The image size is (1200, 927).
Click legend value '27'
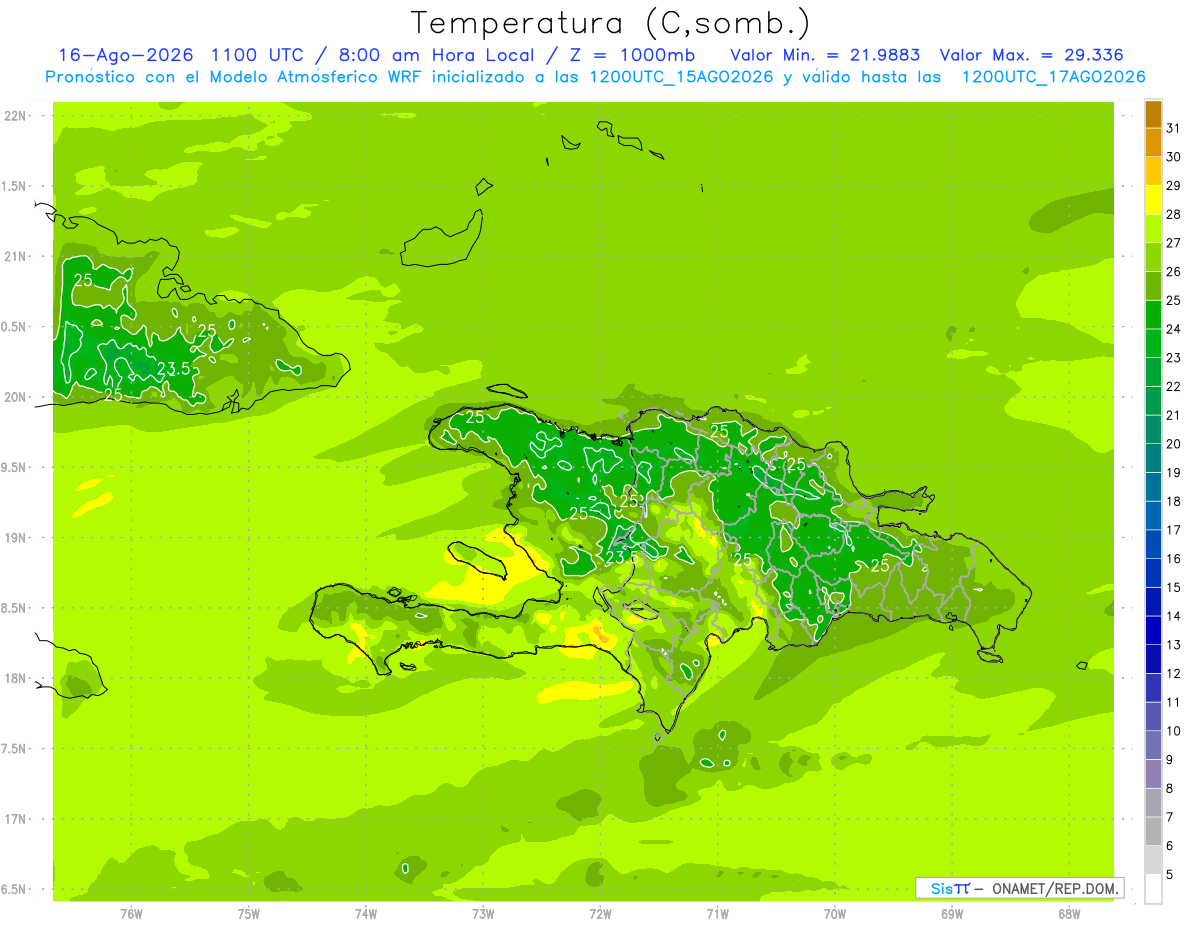point(1174,243)
